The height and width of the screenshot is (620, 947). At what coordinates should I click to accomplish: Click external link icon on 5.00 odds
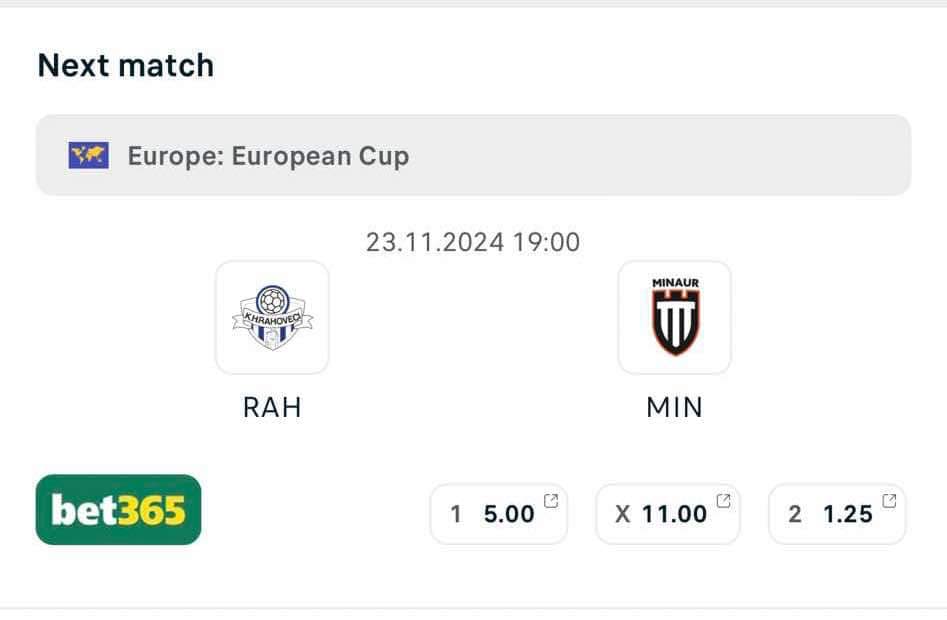[x=551, y=500]
